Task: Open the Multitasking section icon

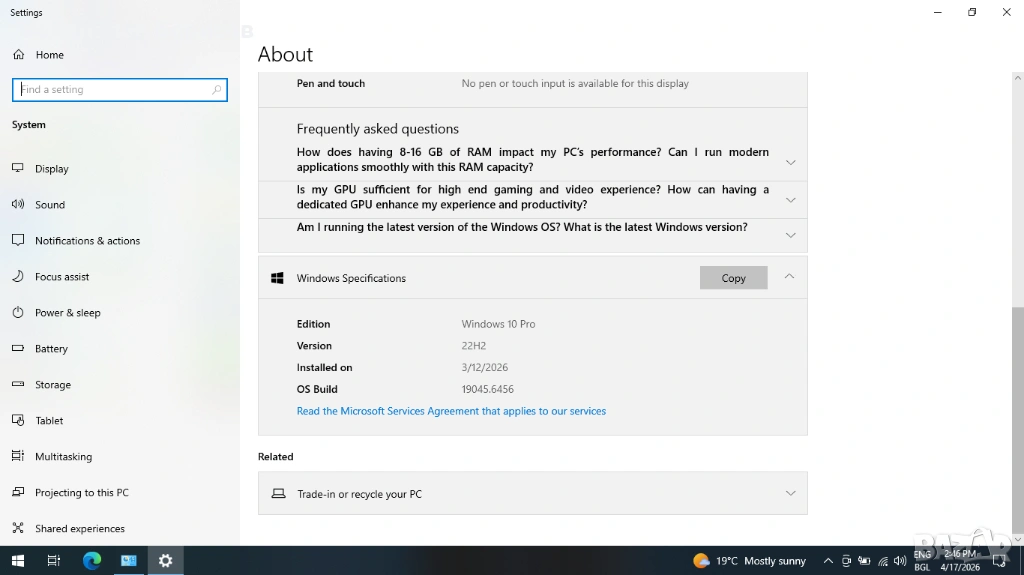Action: 18,457
